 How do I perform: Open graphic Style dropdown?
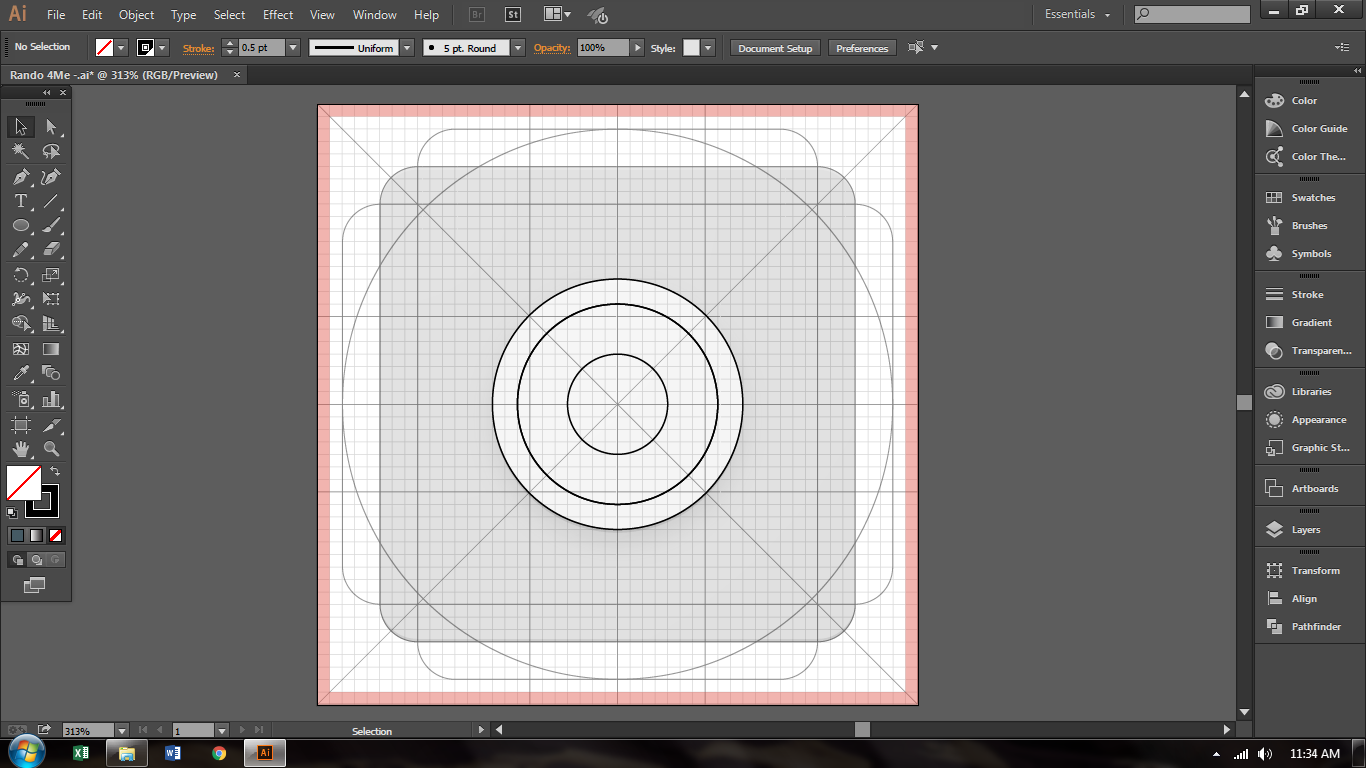pos(708,48)
